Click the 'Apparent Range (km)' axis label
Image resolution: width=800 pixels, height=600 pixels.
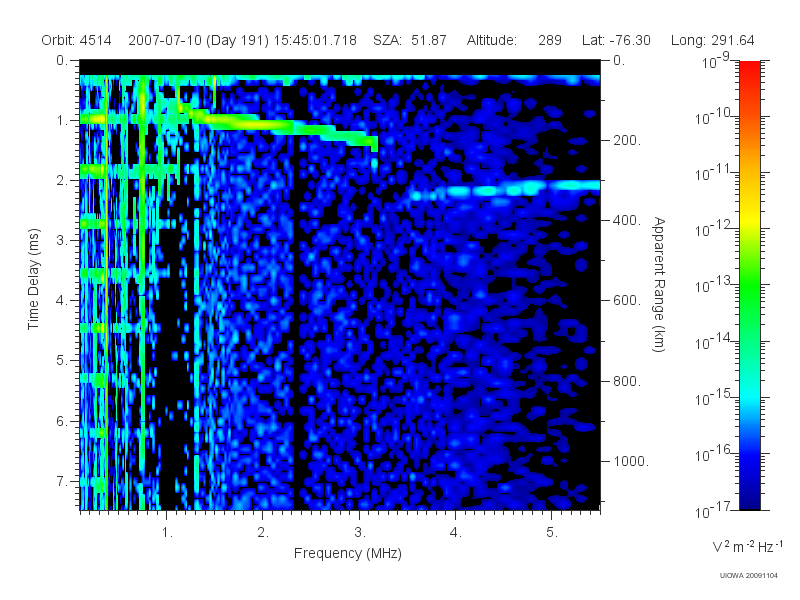[659, 285]
